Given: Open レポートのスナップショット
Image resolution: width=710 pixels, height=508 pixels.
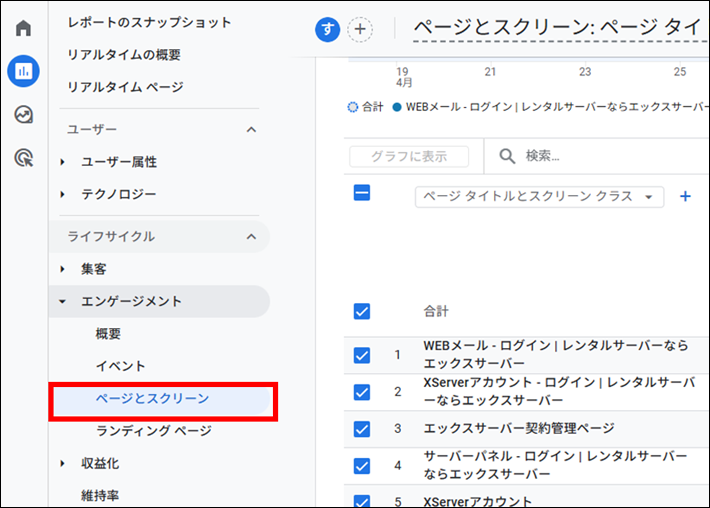Looking at the screenshot, I should [x=149, y=23].
